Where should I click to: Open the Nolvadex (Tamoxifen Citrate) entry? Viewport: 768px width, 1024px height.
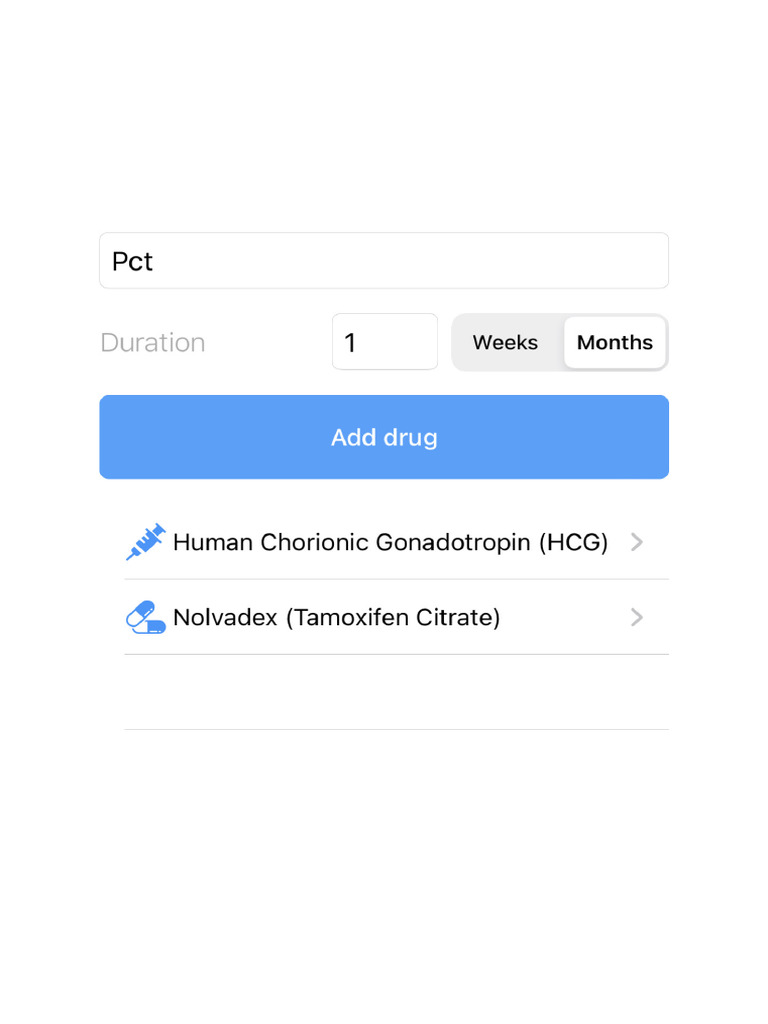[336, 617]
